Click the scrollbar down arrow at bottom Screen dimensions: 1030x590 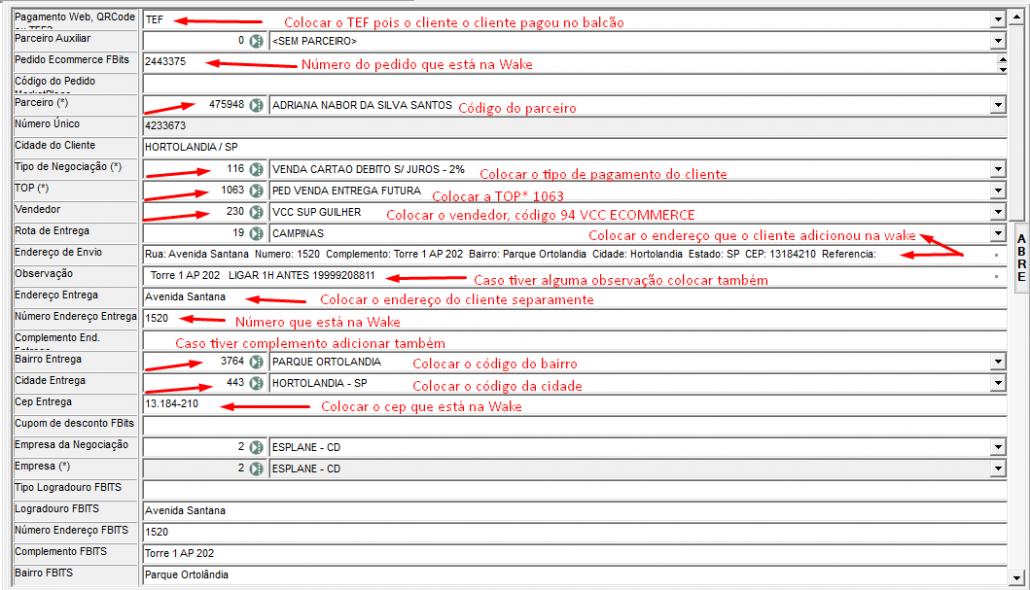tap(1017, 577)
